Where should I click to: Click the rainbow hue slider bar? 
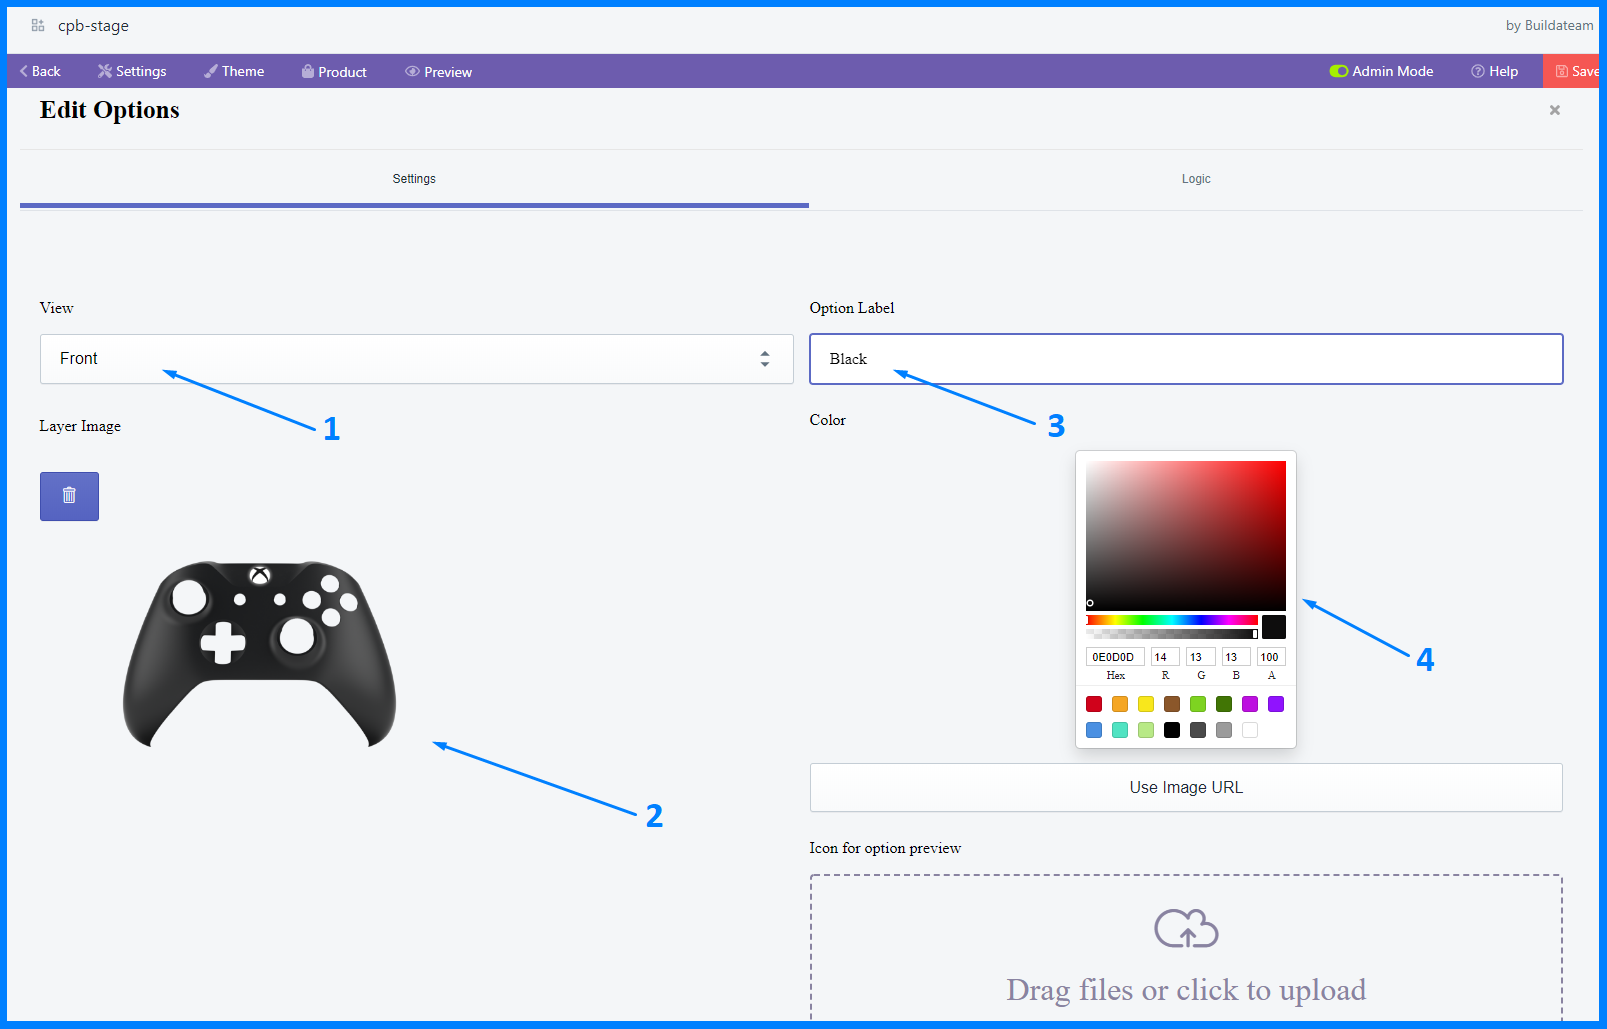1172,620
